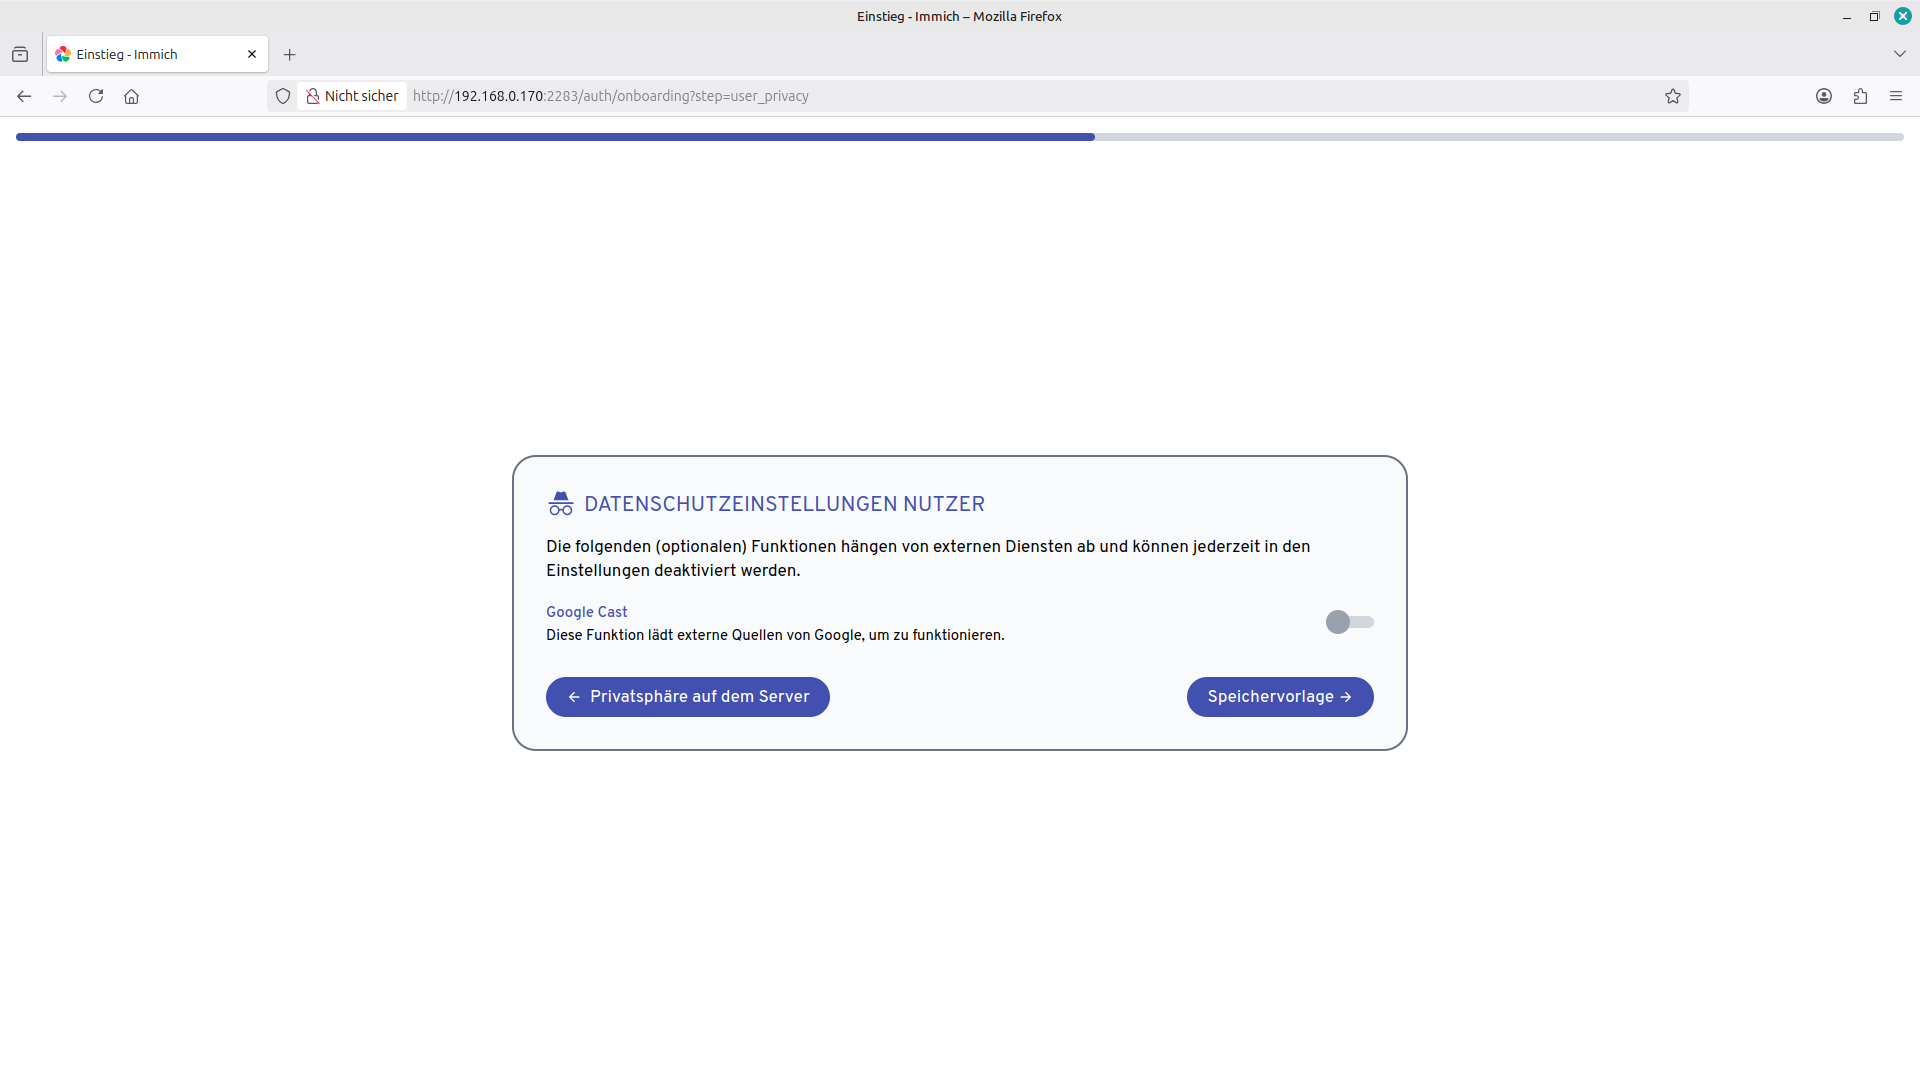Click the incognito privacy icon in heading

click(561, 504)
